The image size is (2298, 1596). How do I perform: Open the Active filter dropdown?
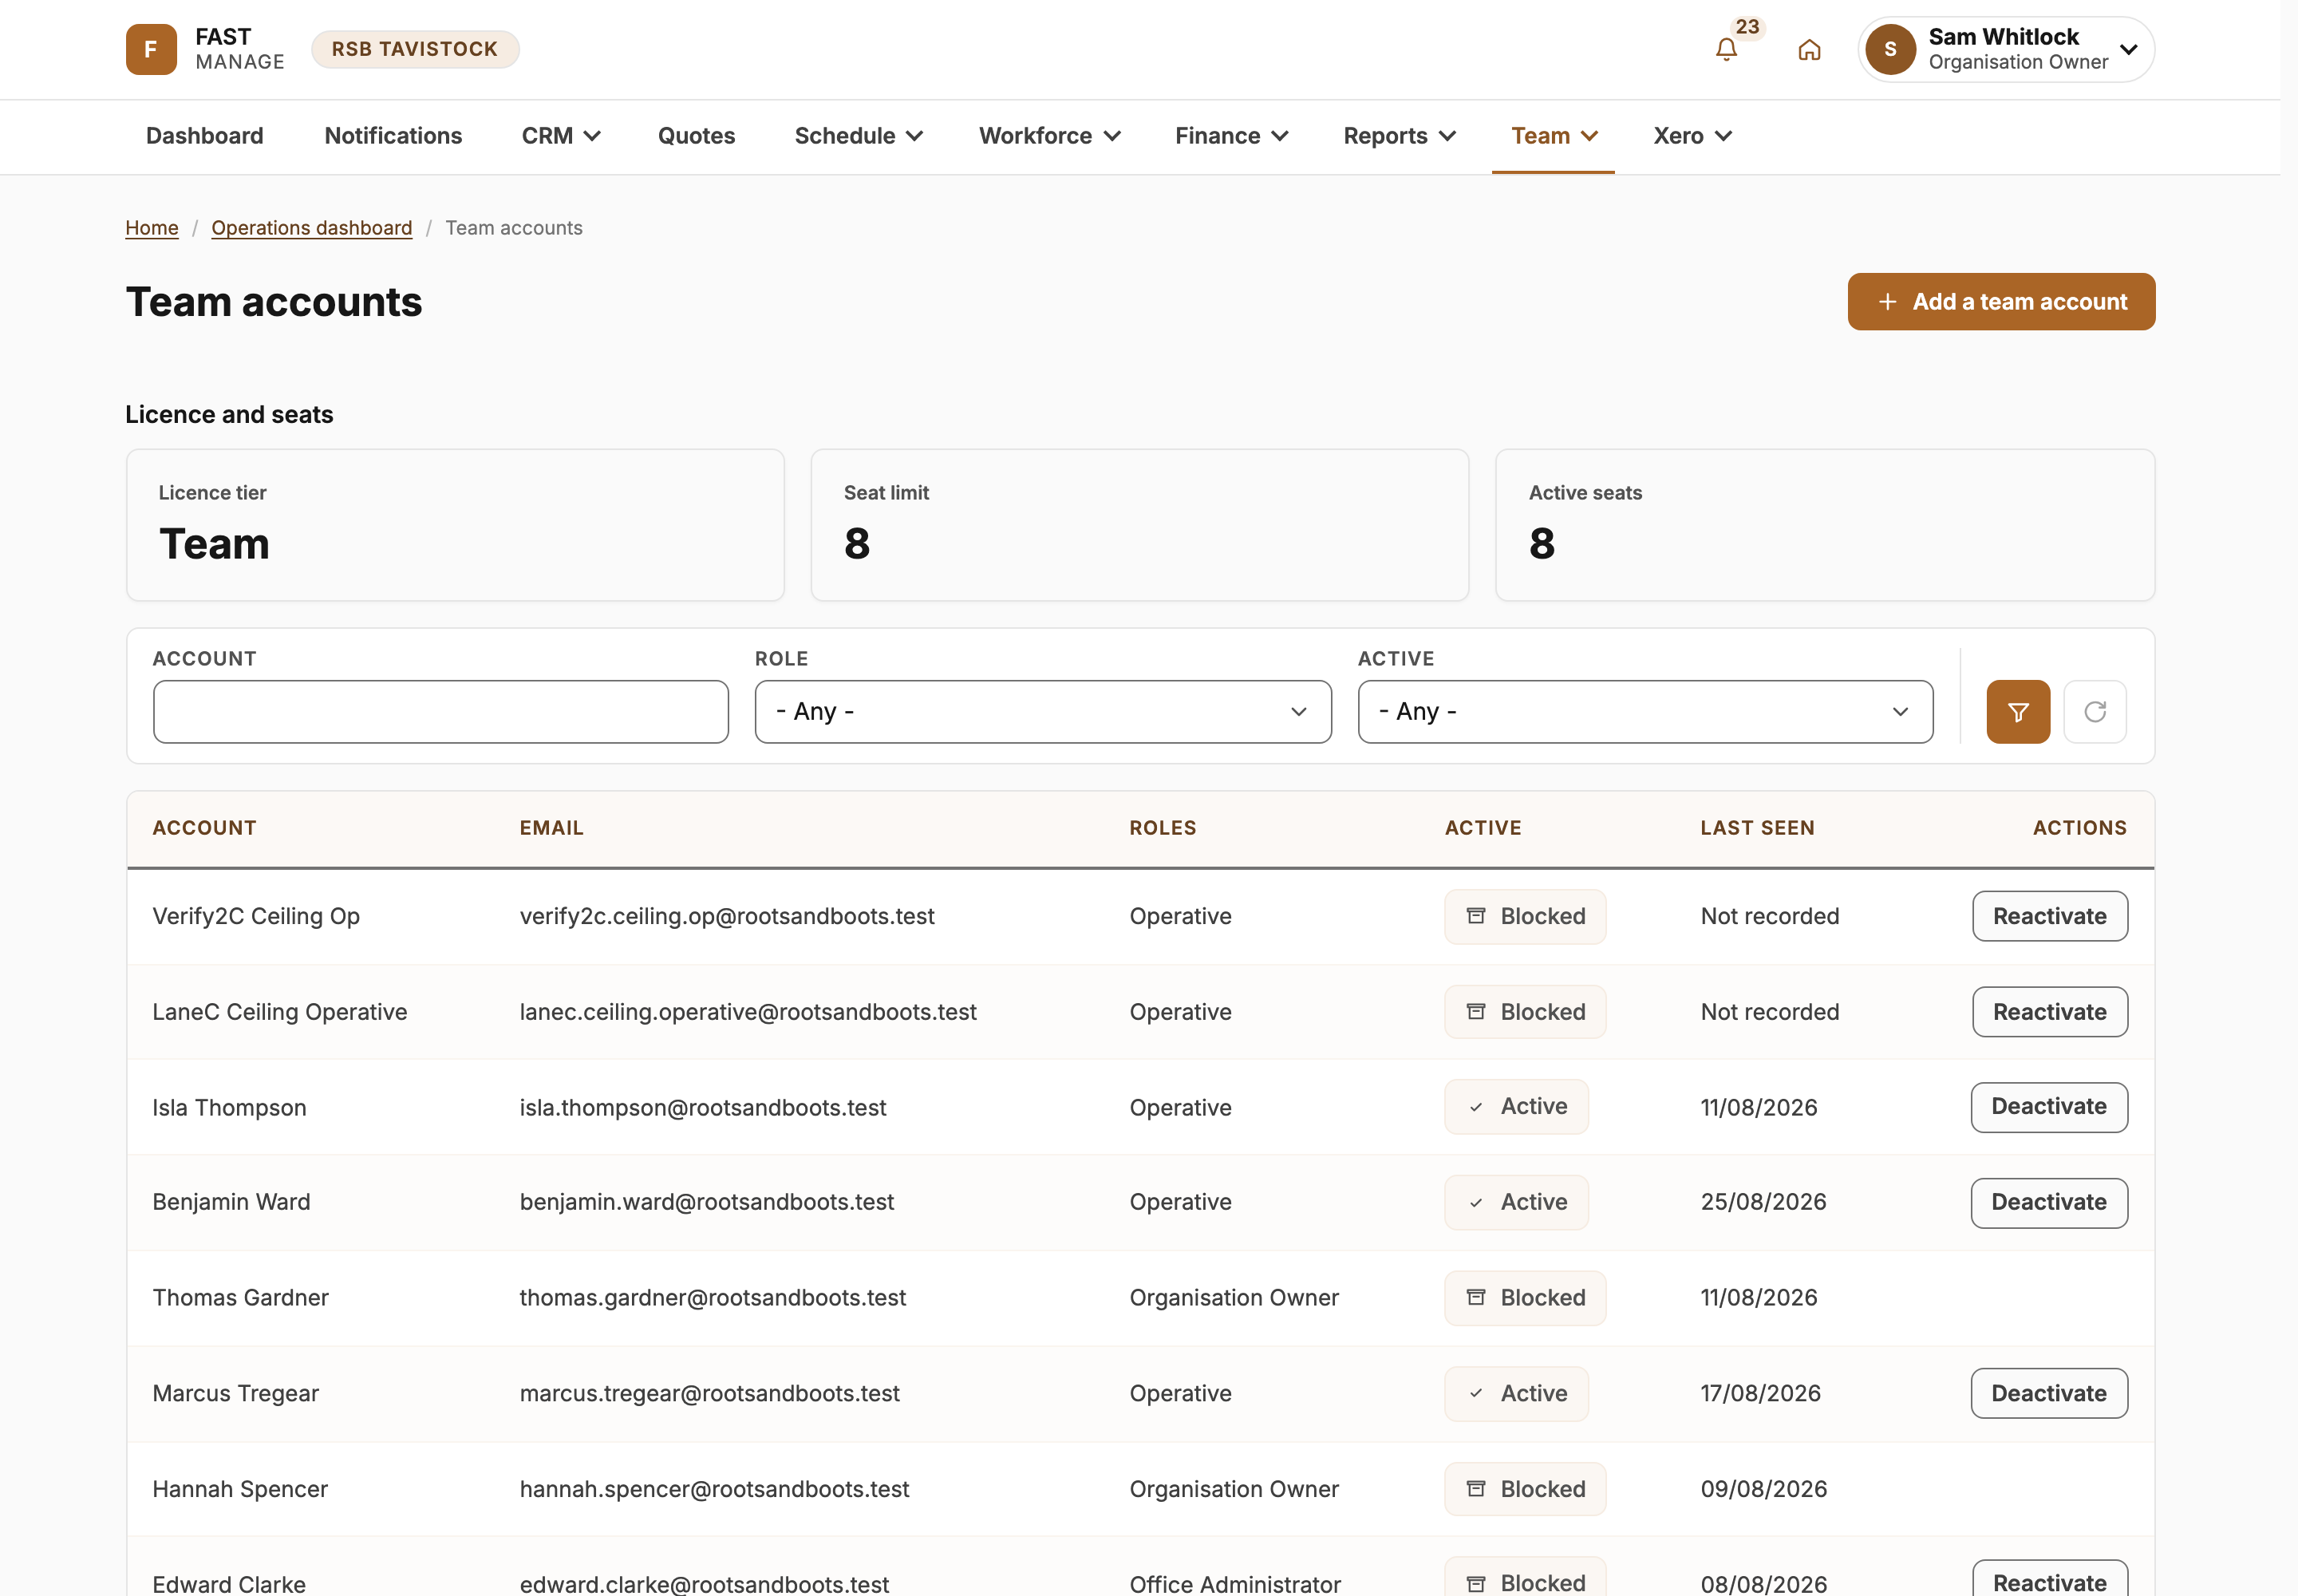click(1645, 712)
